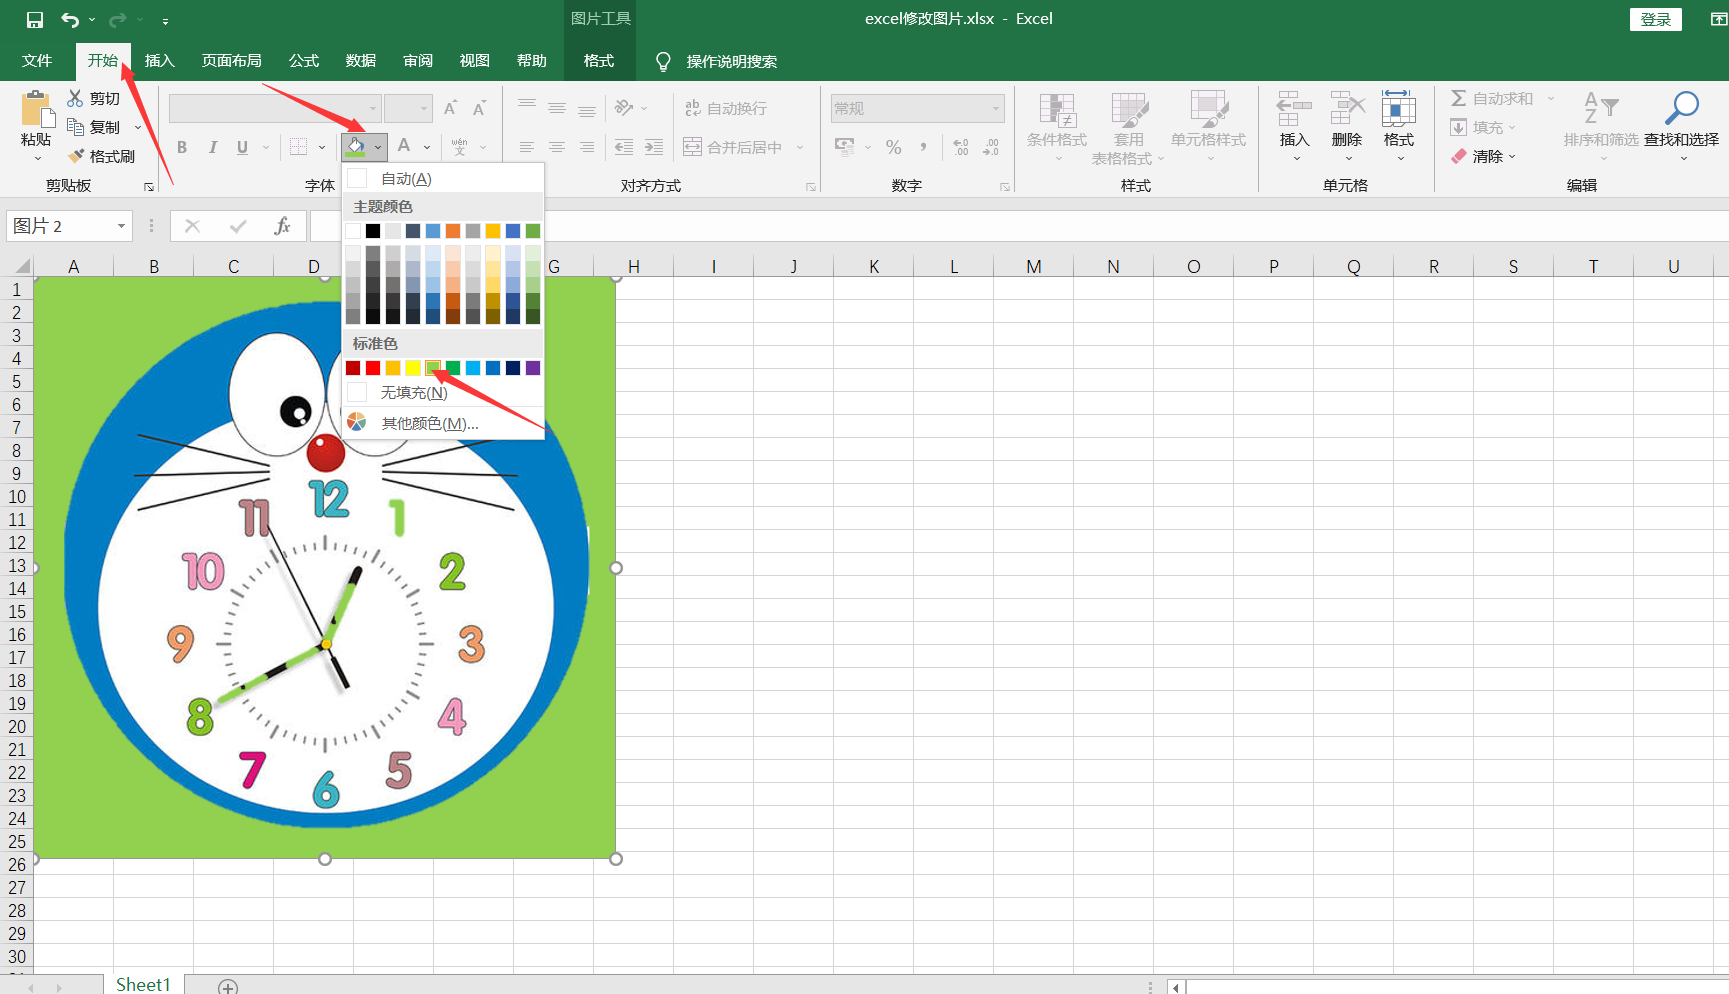
Task: Toggle Underline formatting
Action: point(242,147)
